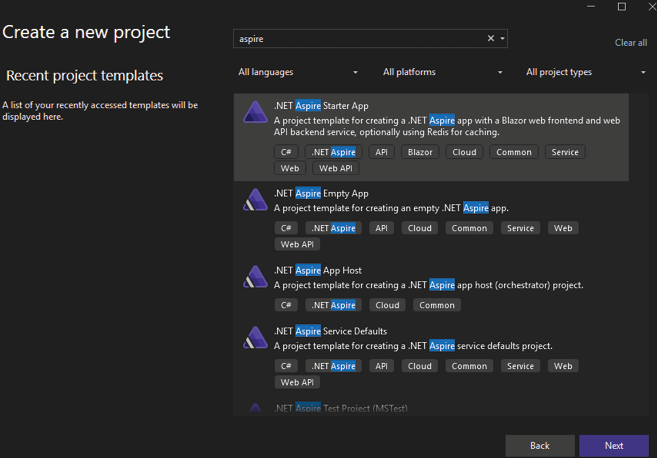
Task: Maximize the Create a new project window
Action: click(x=622, y=7)
